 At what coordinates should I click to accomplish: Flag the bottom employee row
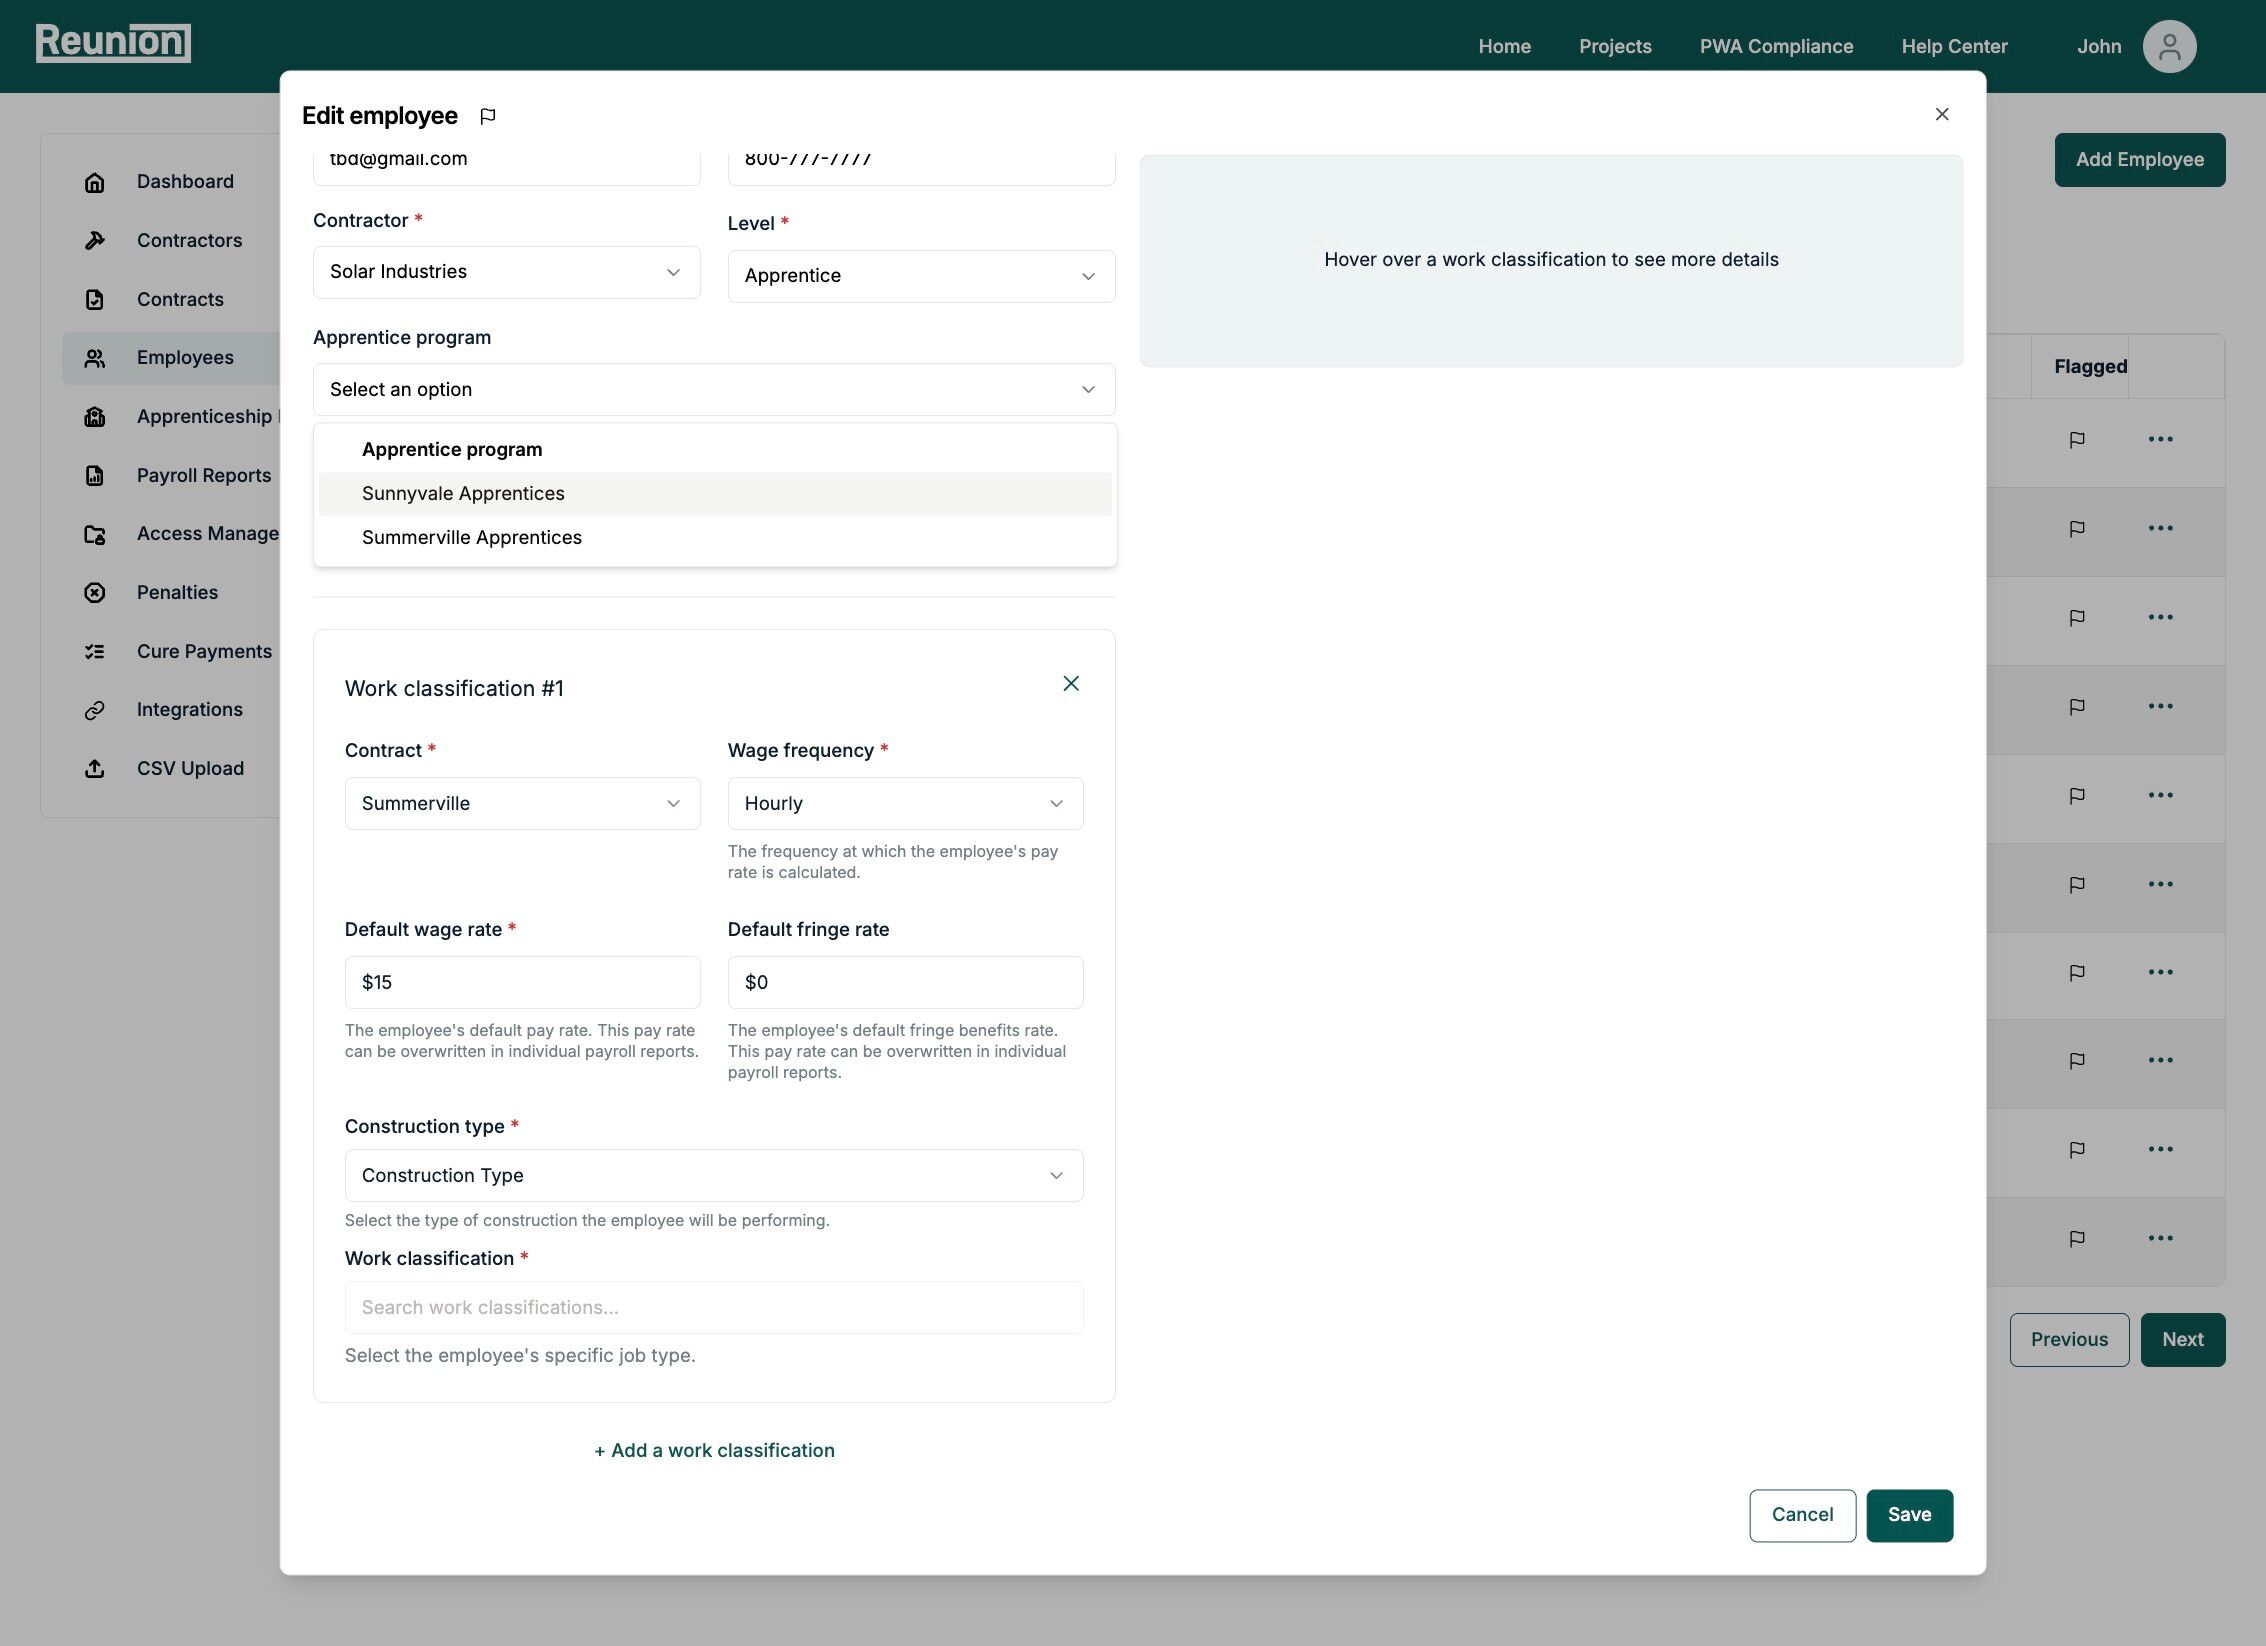[x=2077, y=1238]
